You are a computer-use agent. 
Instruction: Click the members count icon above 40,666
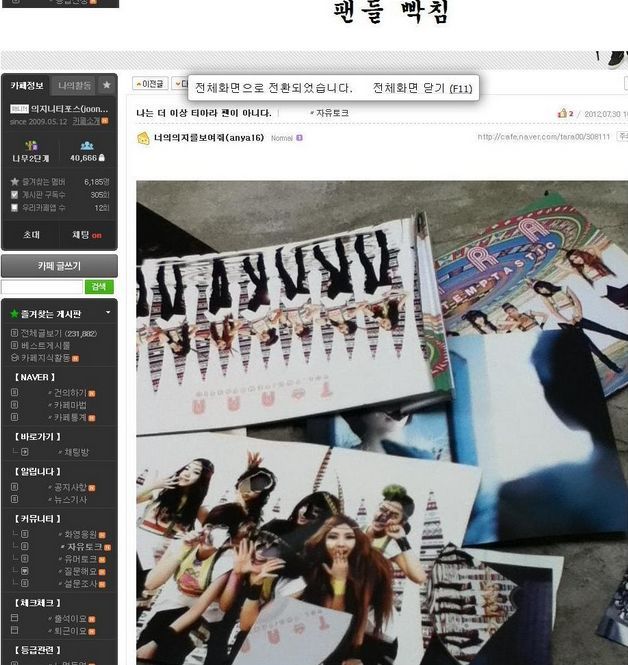[87, 146]
